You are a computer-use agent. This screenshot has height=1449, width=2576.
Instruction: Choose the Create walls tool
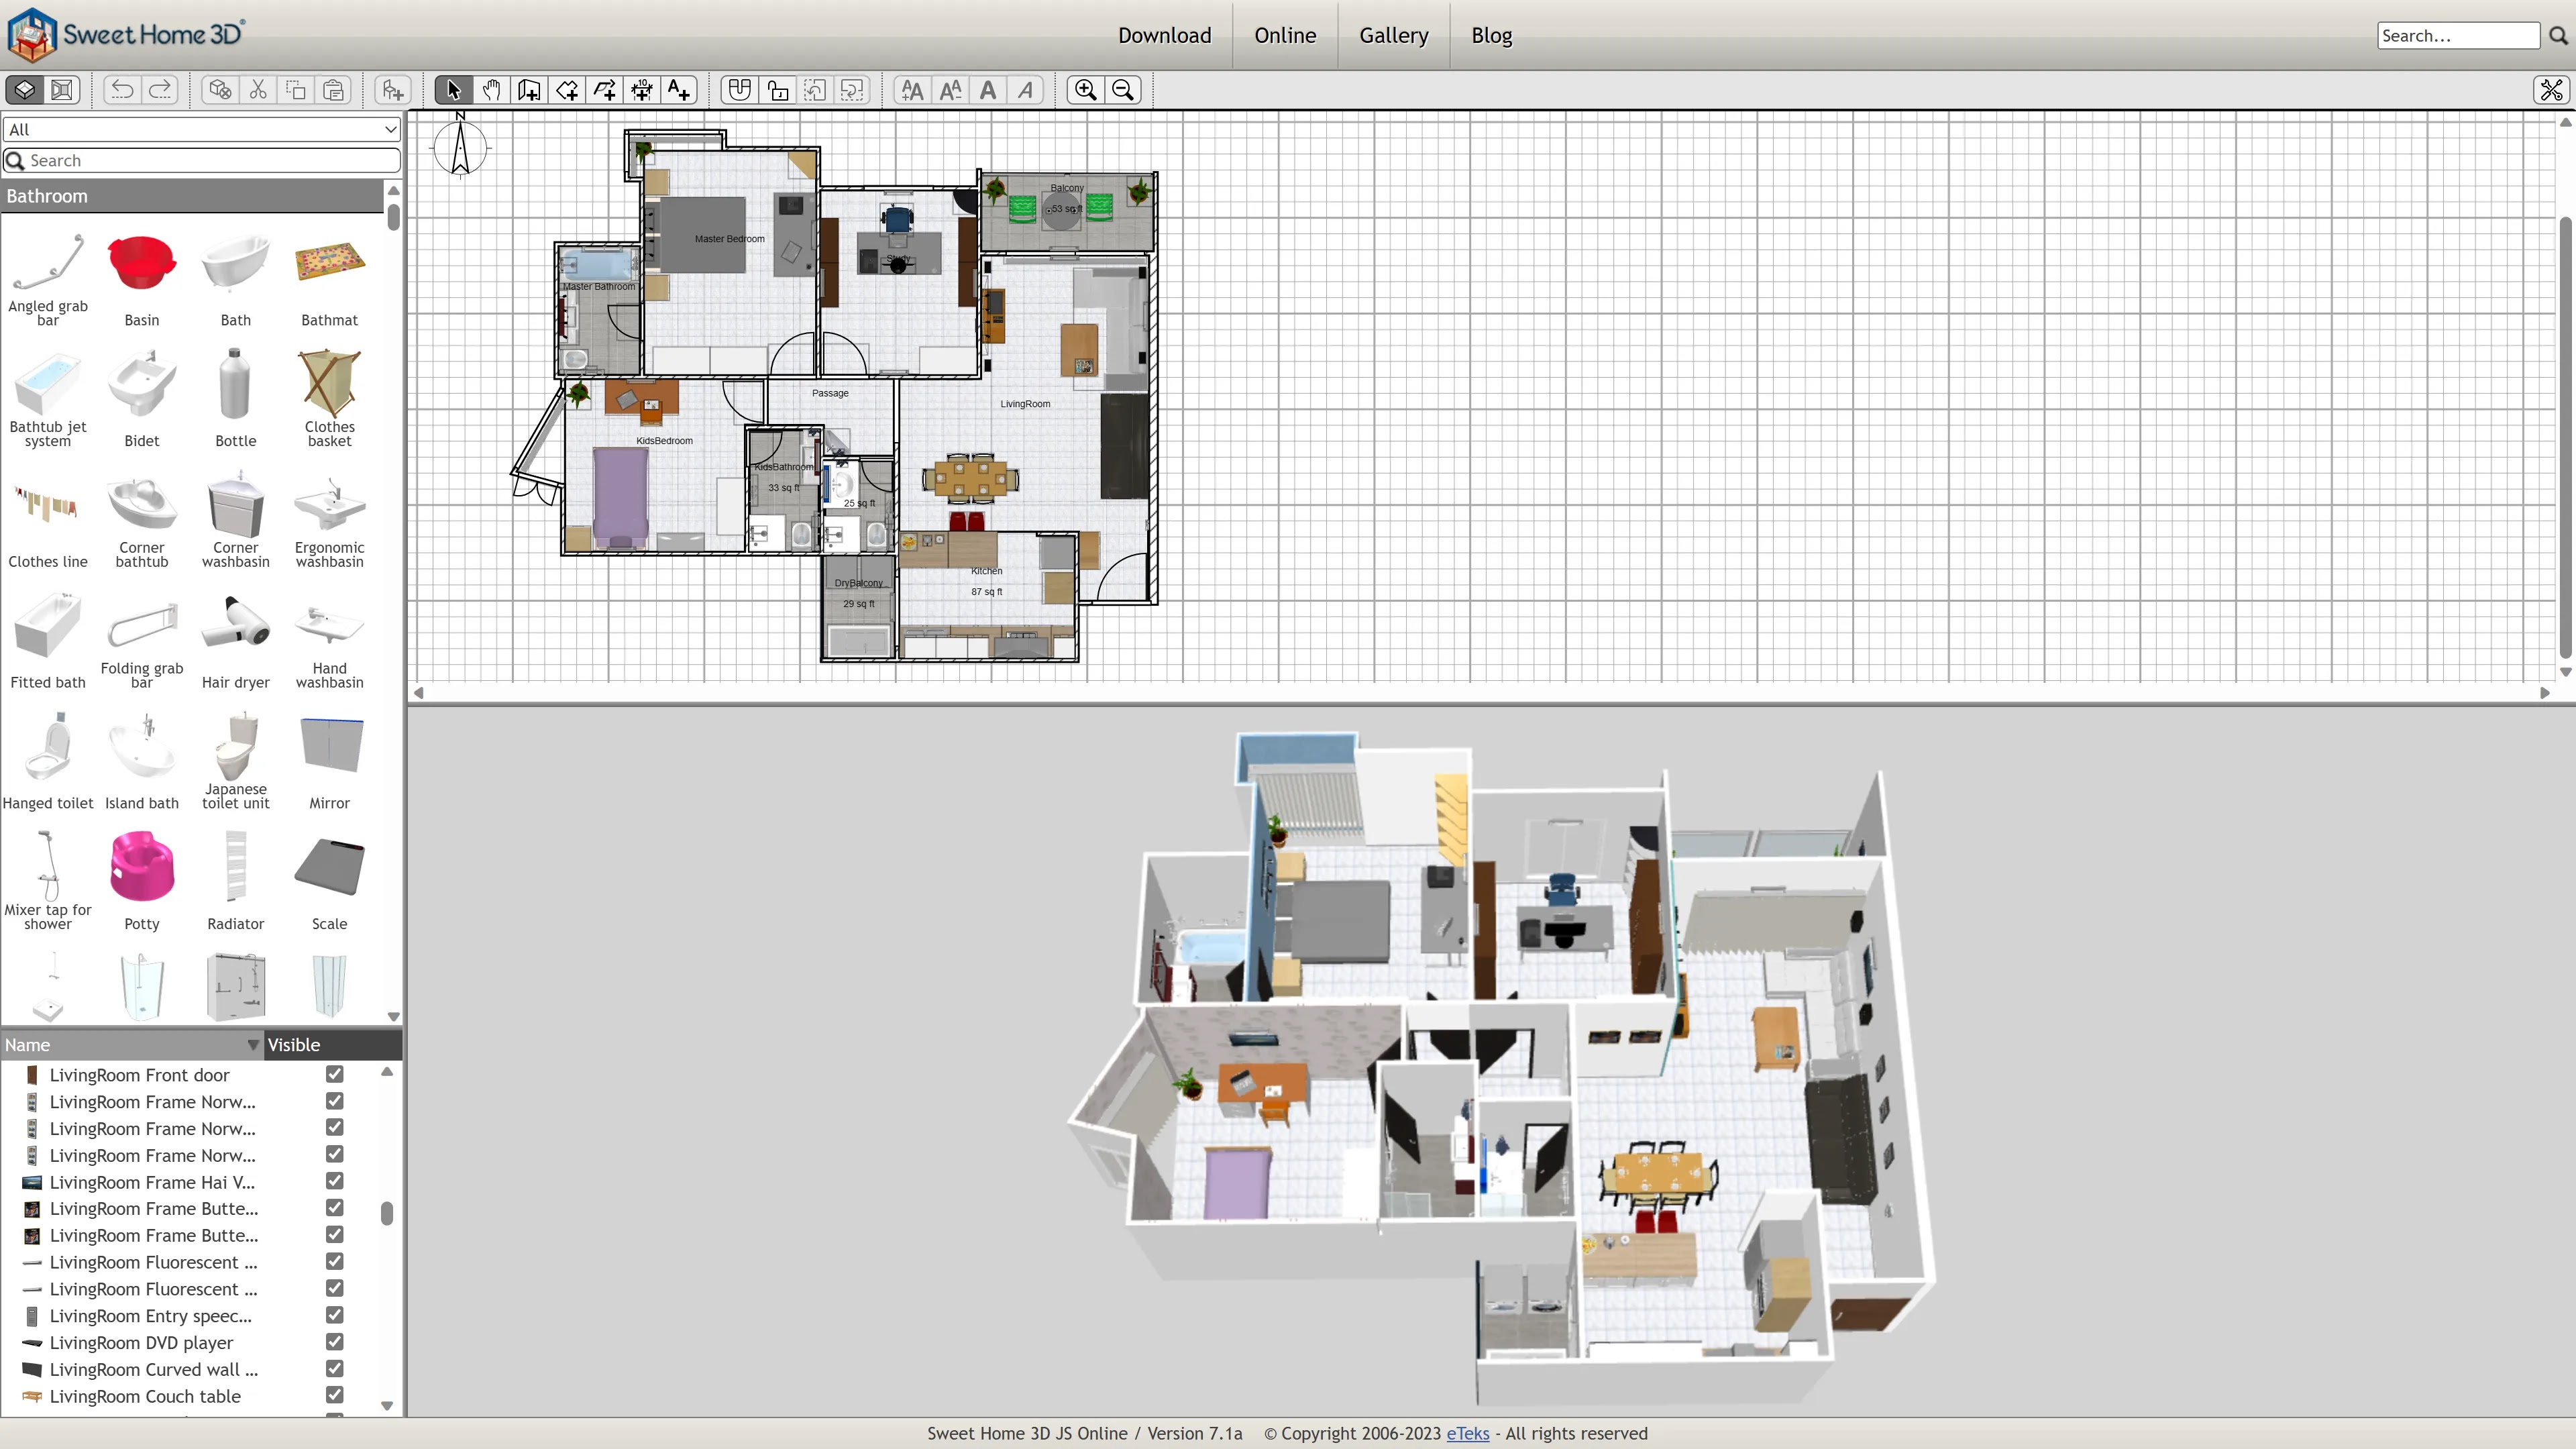pos(529,90)
